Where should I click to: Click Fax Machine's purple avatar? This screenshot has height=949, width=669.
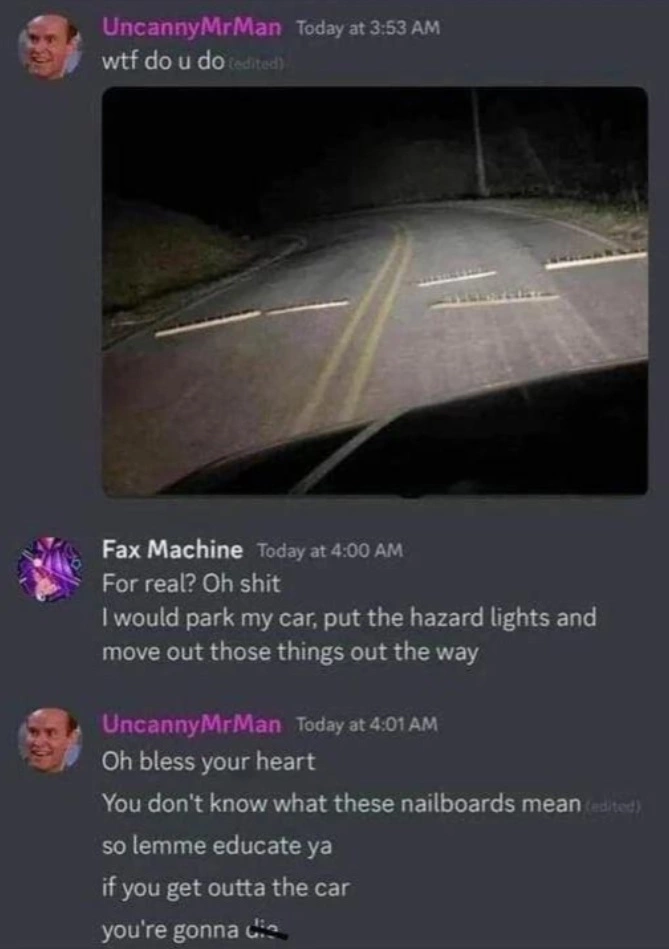(50, 569)
